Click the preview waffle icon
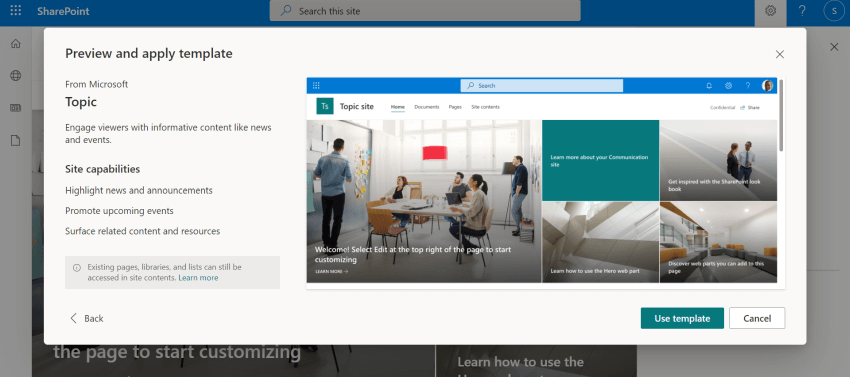850x377 pixels. pos(316,86)
